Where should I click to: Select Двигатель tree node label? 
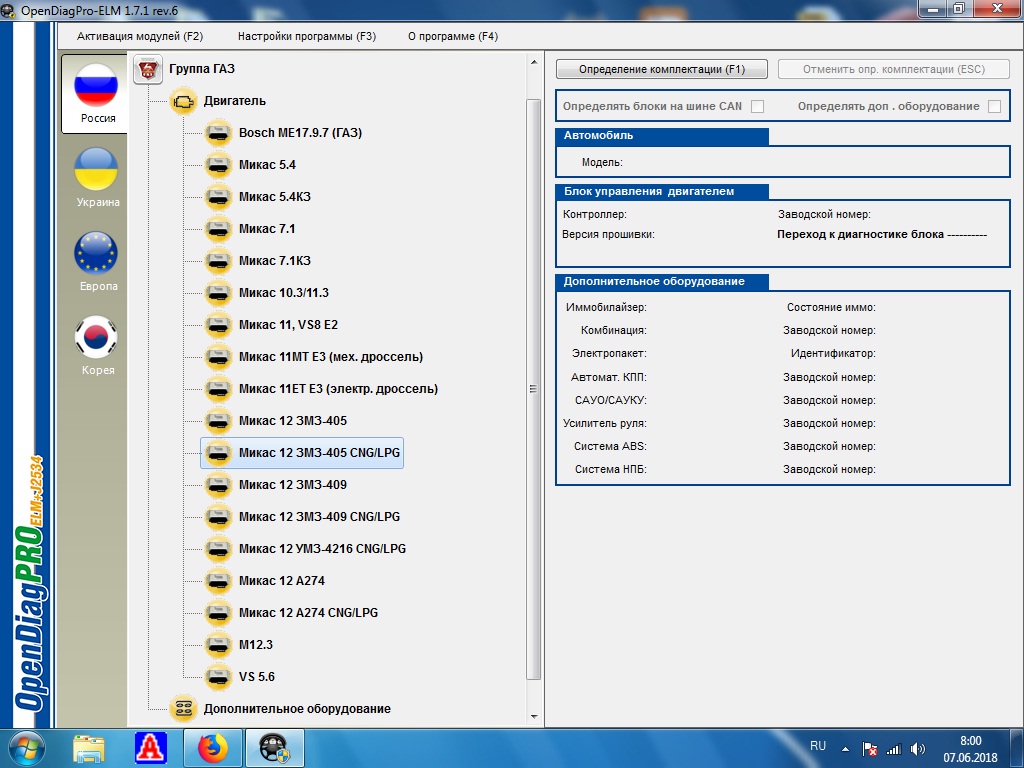coord(234,101)
